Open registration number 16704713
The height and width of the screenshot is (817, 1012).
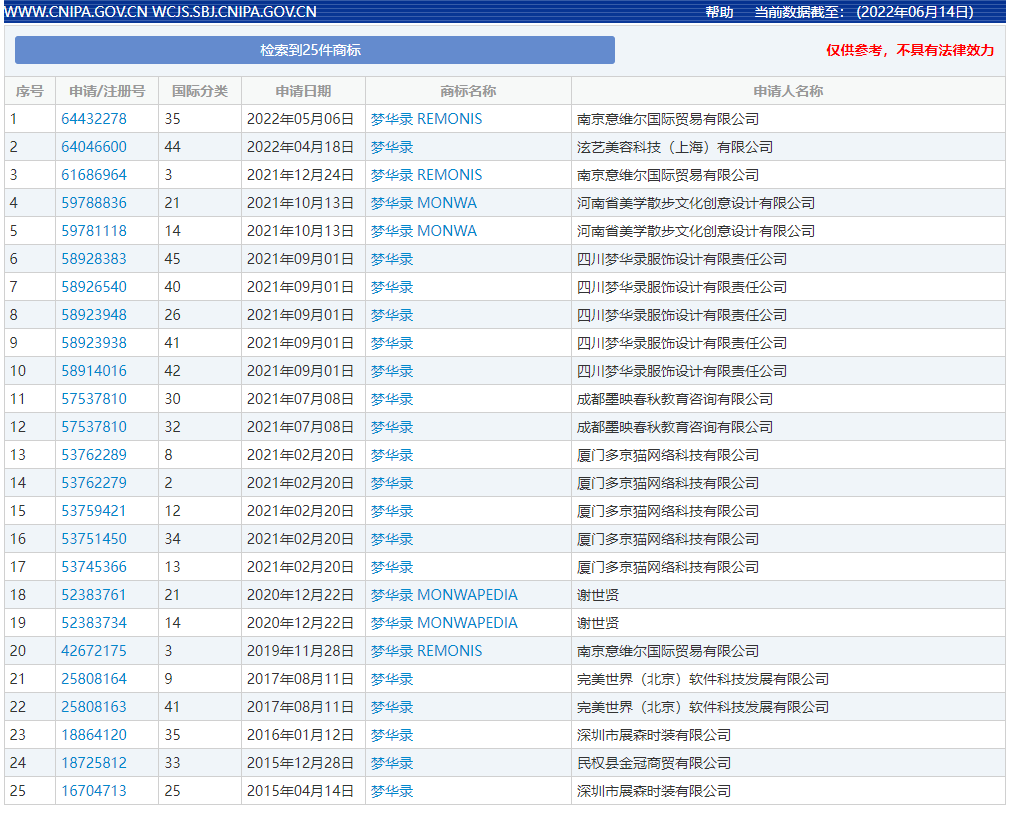94,791
